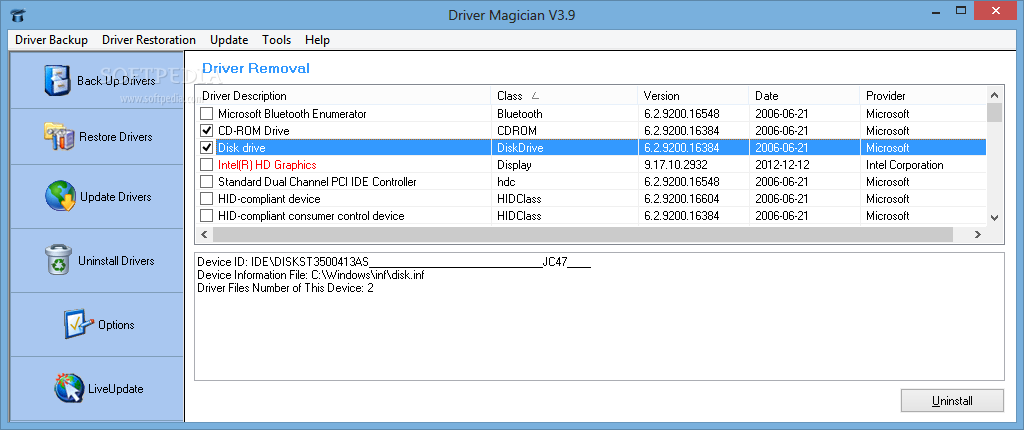This screenshot has width=1024, height=430.
Task: Click the vertical scrollbar up arrow
Action: (995, 95)
